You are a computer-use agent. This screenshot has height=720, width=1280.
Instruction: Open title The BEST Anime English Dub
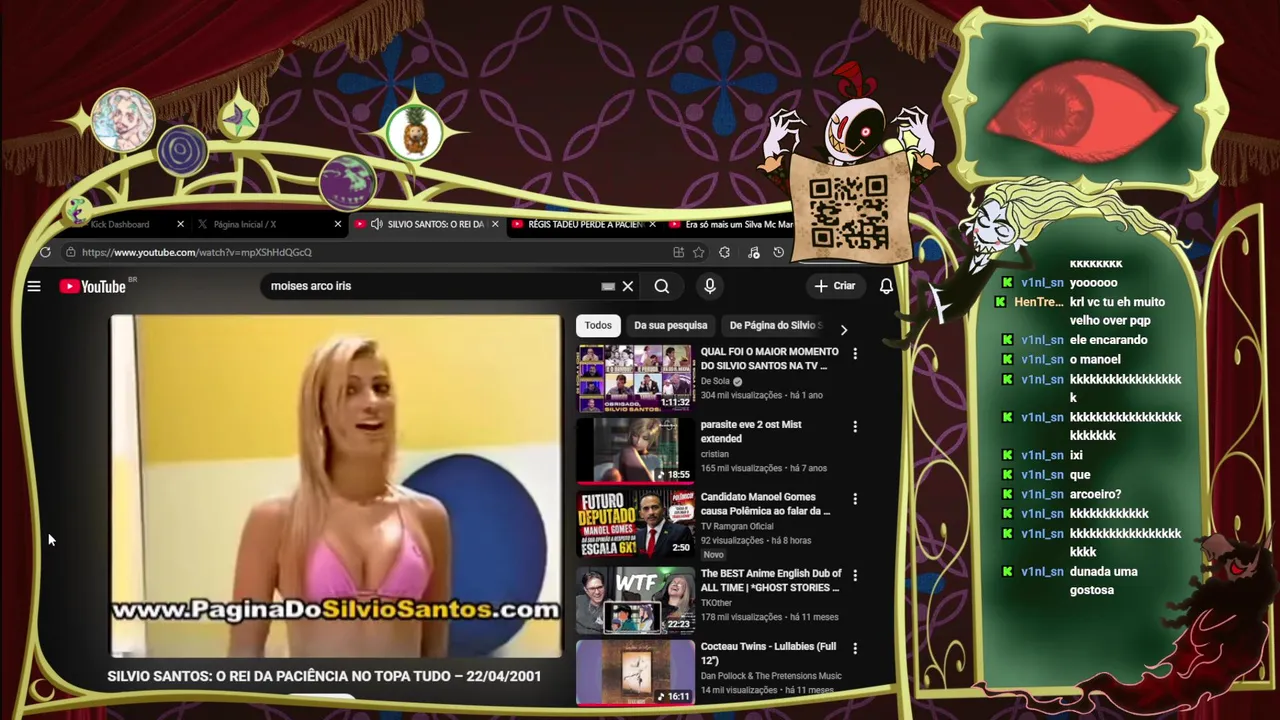click(771, 580)
